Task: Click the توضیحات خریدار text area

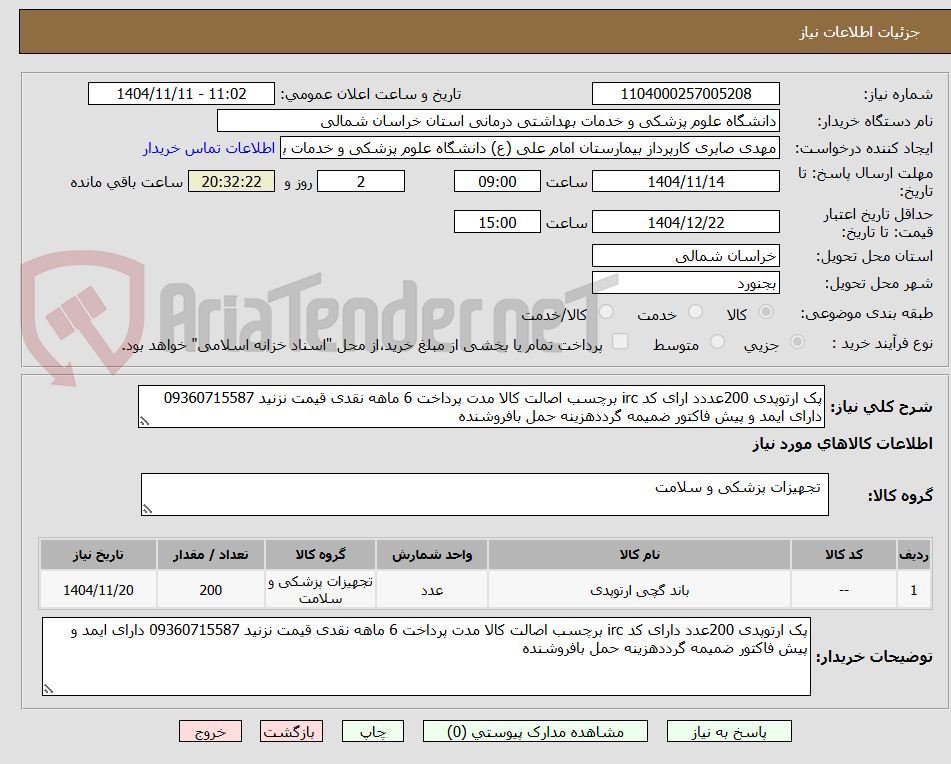Action: [426, 657]
